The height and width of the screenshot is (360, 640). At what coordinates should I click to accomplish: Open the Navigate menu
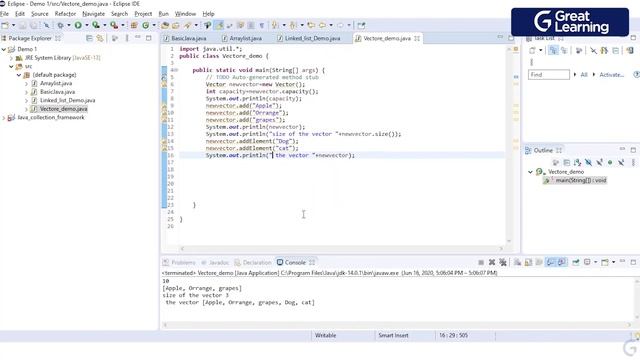pos(93,14)
